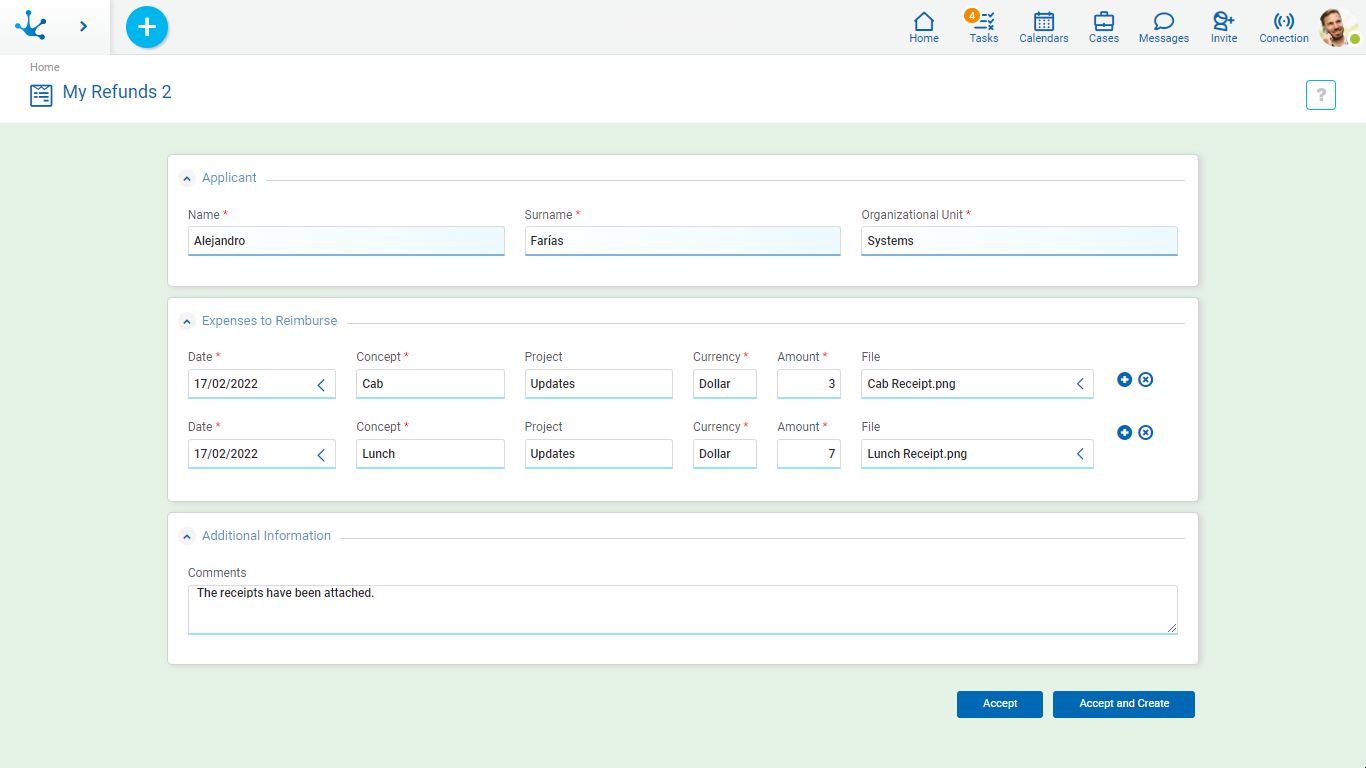Collapse the Expenses to Reimburse section
The height and width of the screenshot is (768, 1366).
(x=187, y=322)
